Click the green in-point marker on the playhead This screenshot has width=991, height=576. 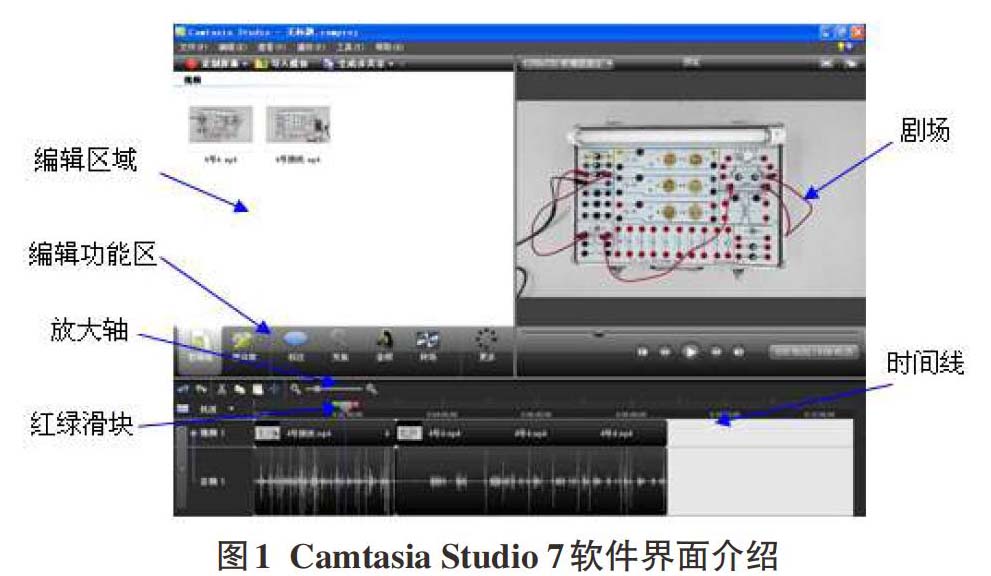[x=336, y=406]
